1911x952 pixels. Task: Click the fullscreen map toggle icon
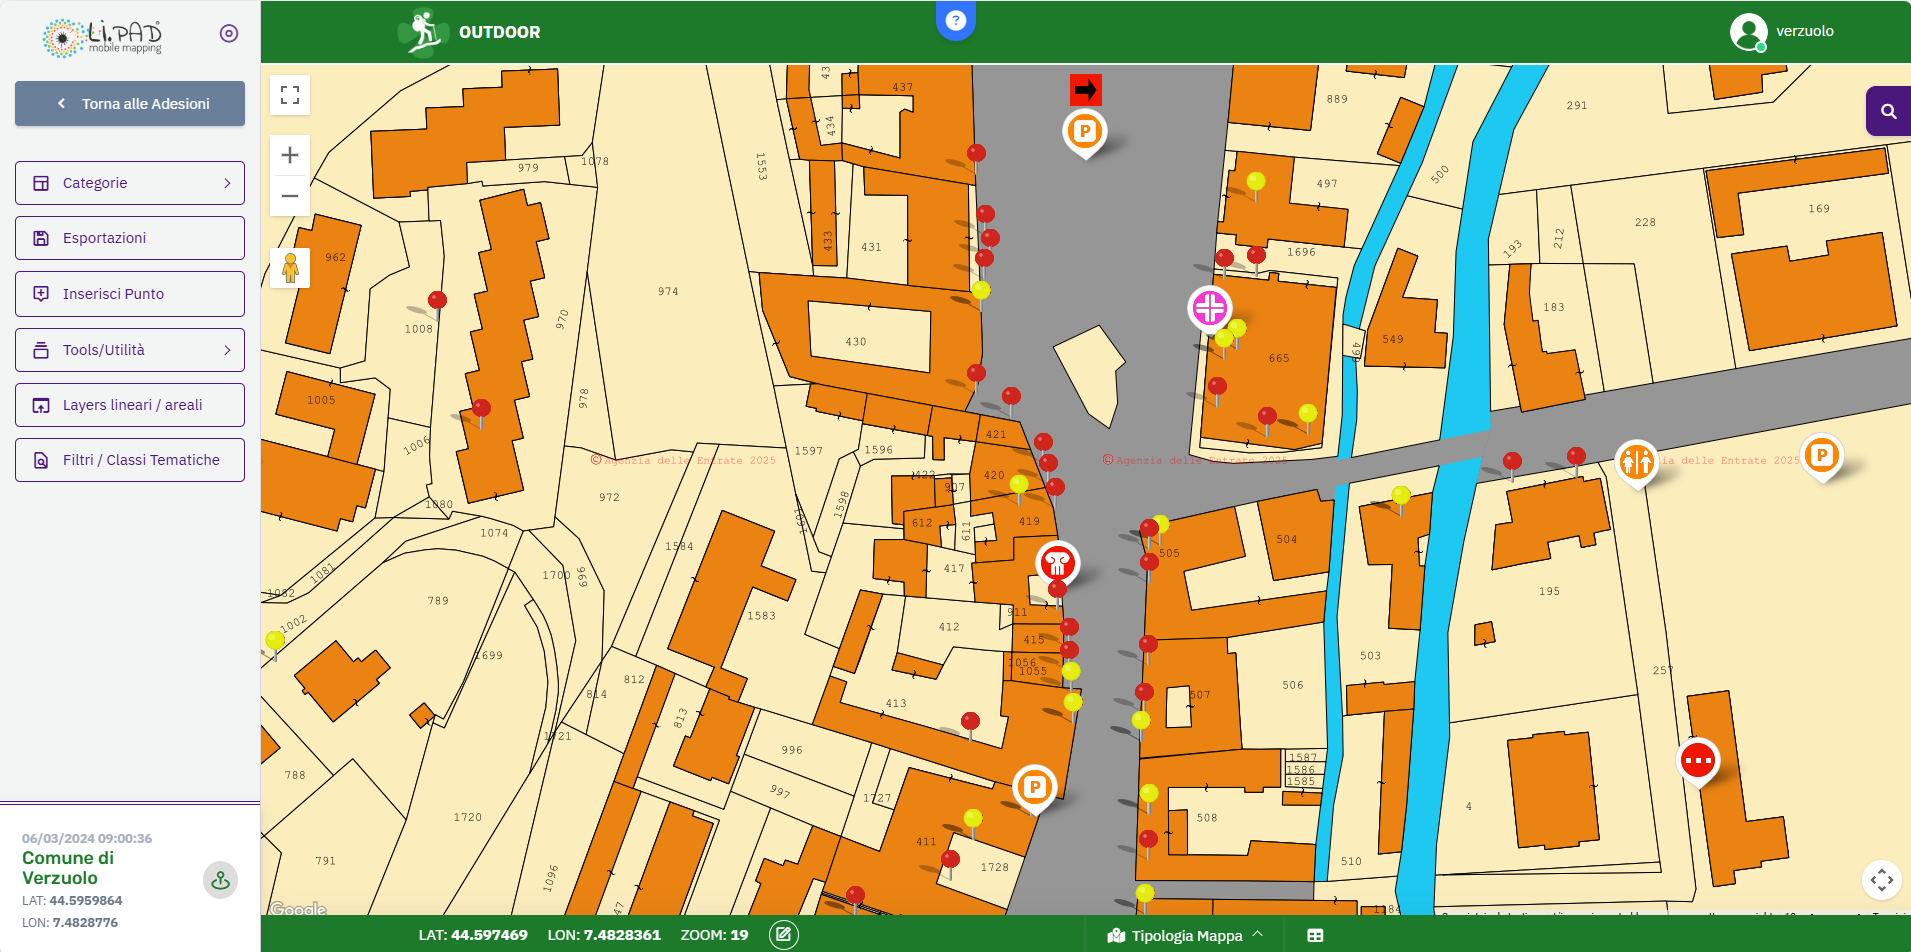[x=290, y=95]
